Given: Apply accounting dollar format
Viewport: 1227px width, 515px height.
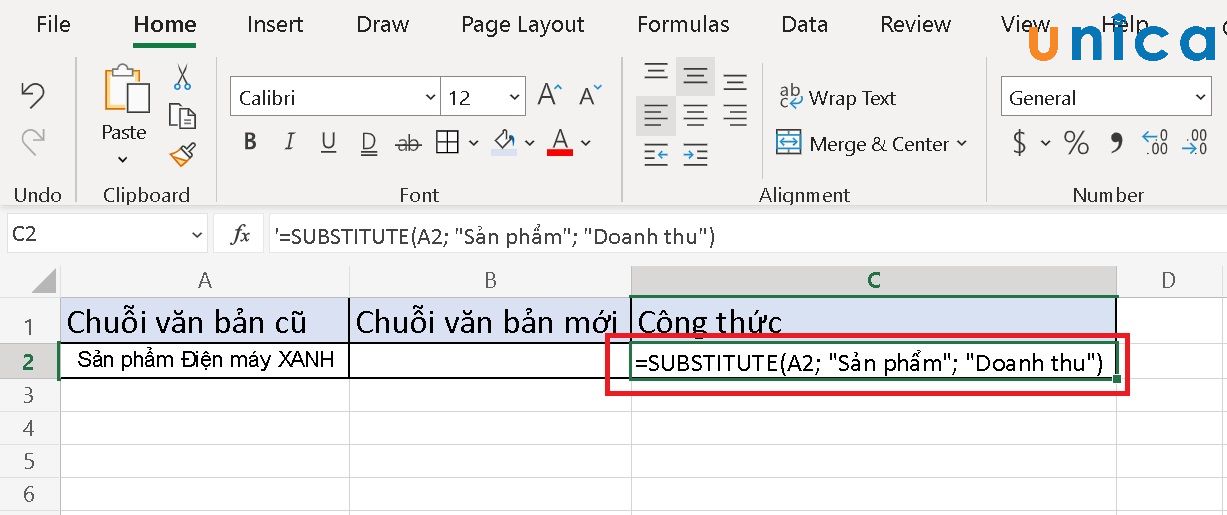Looking at the screenshot, I should coord(1019,143).
